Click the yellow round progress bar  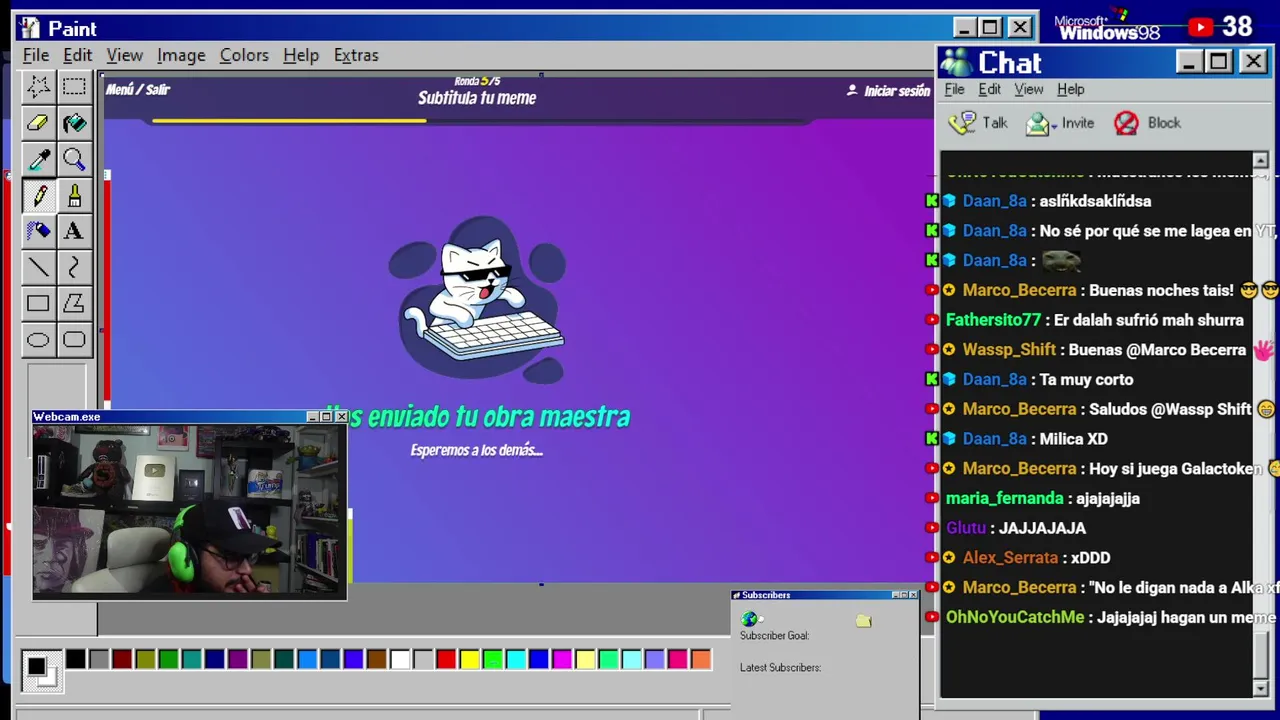coord(290,121)
